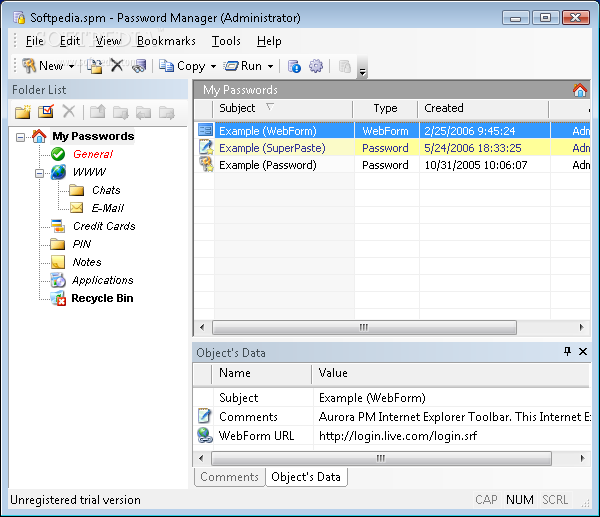Switch to the Comments tab
Screen dimensions: 600x517
(x=230, y=477)
